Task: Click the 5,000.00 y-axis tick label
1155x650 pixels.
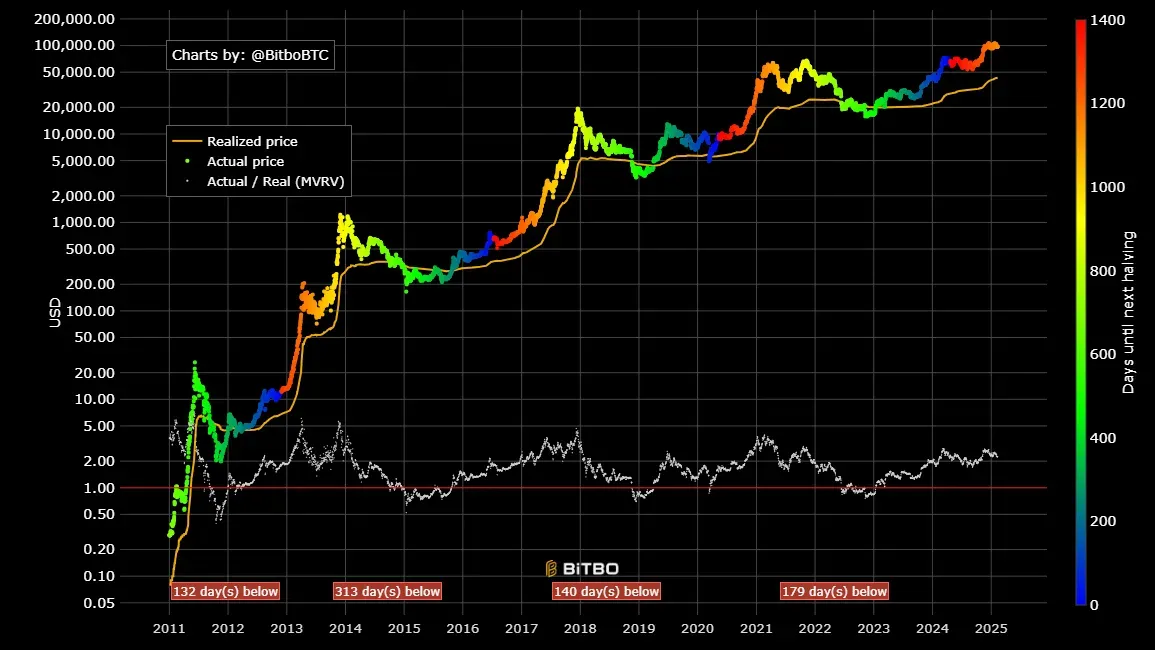Action: click(x=83, y=161)
